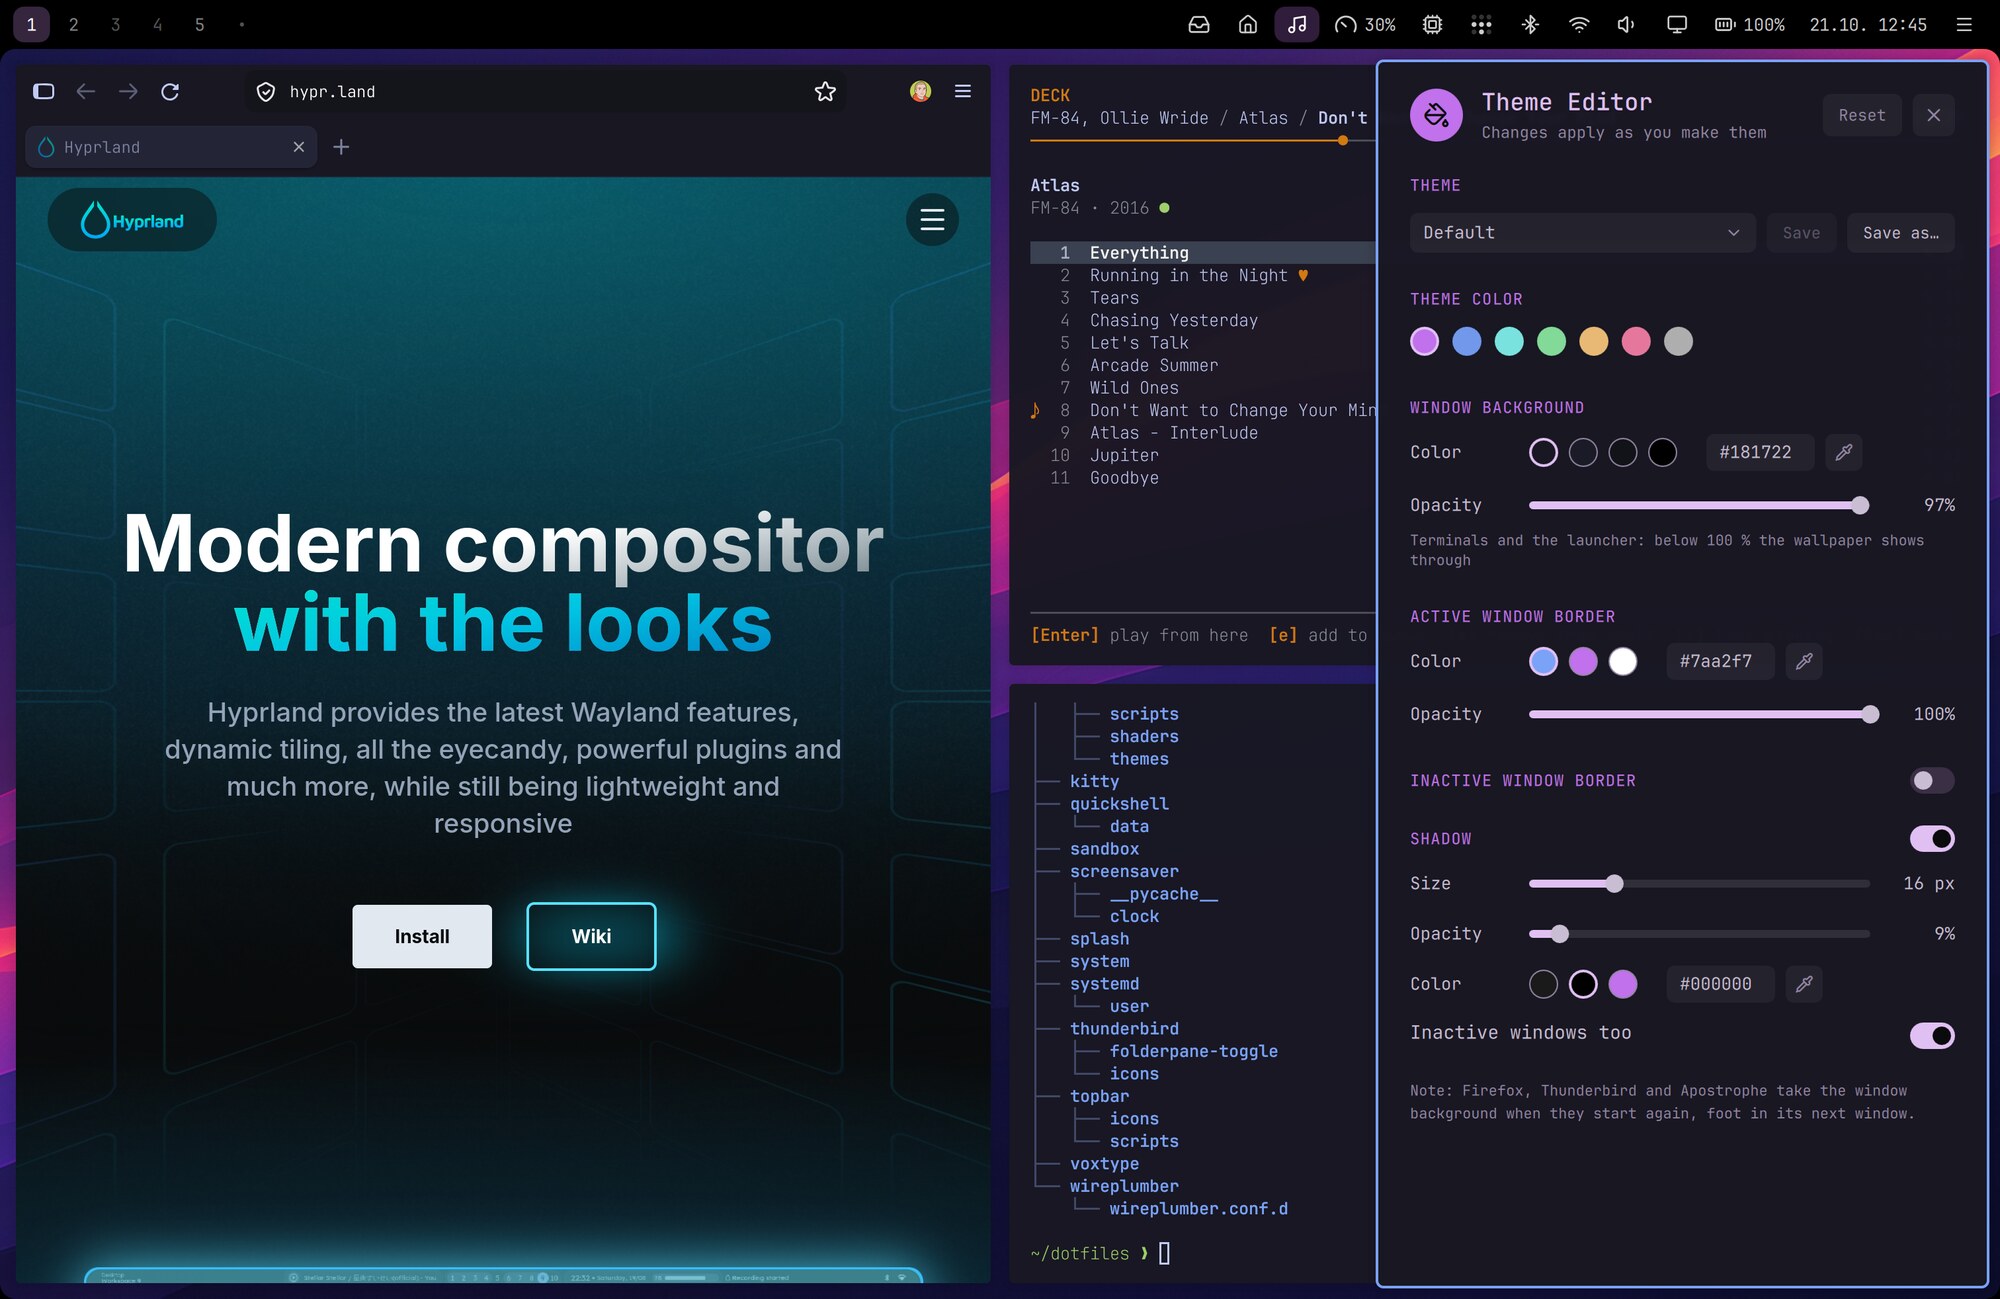Viewport: 2000px width, 1299px height.
Task: Click the home icon in top bar
Action: (x=1248, y=25)
